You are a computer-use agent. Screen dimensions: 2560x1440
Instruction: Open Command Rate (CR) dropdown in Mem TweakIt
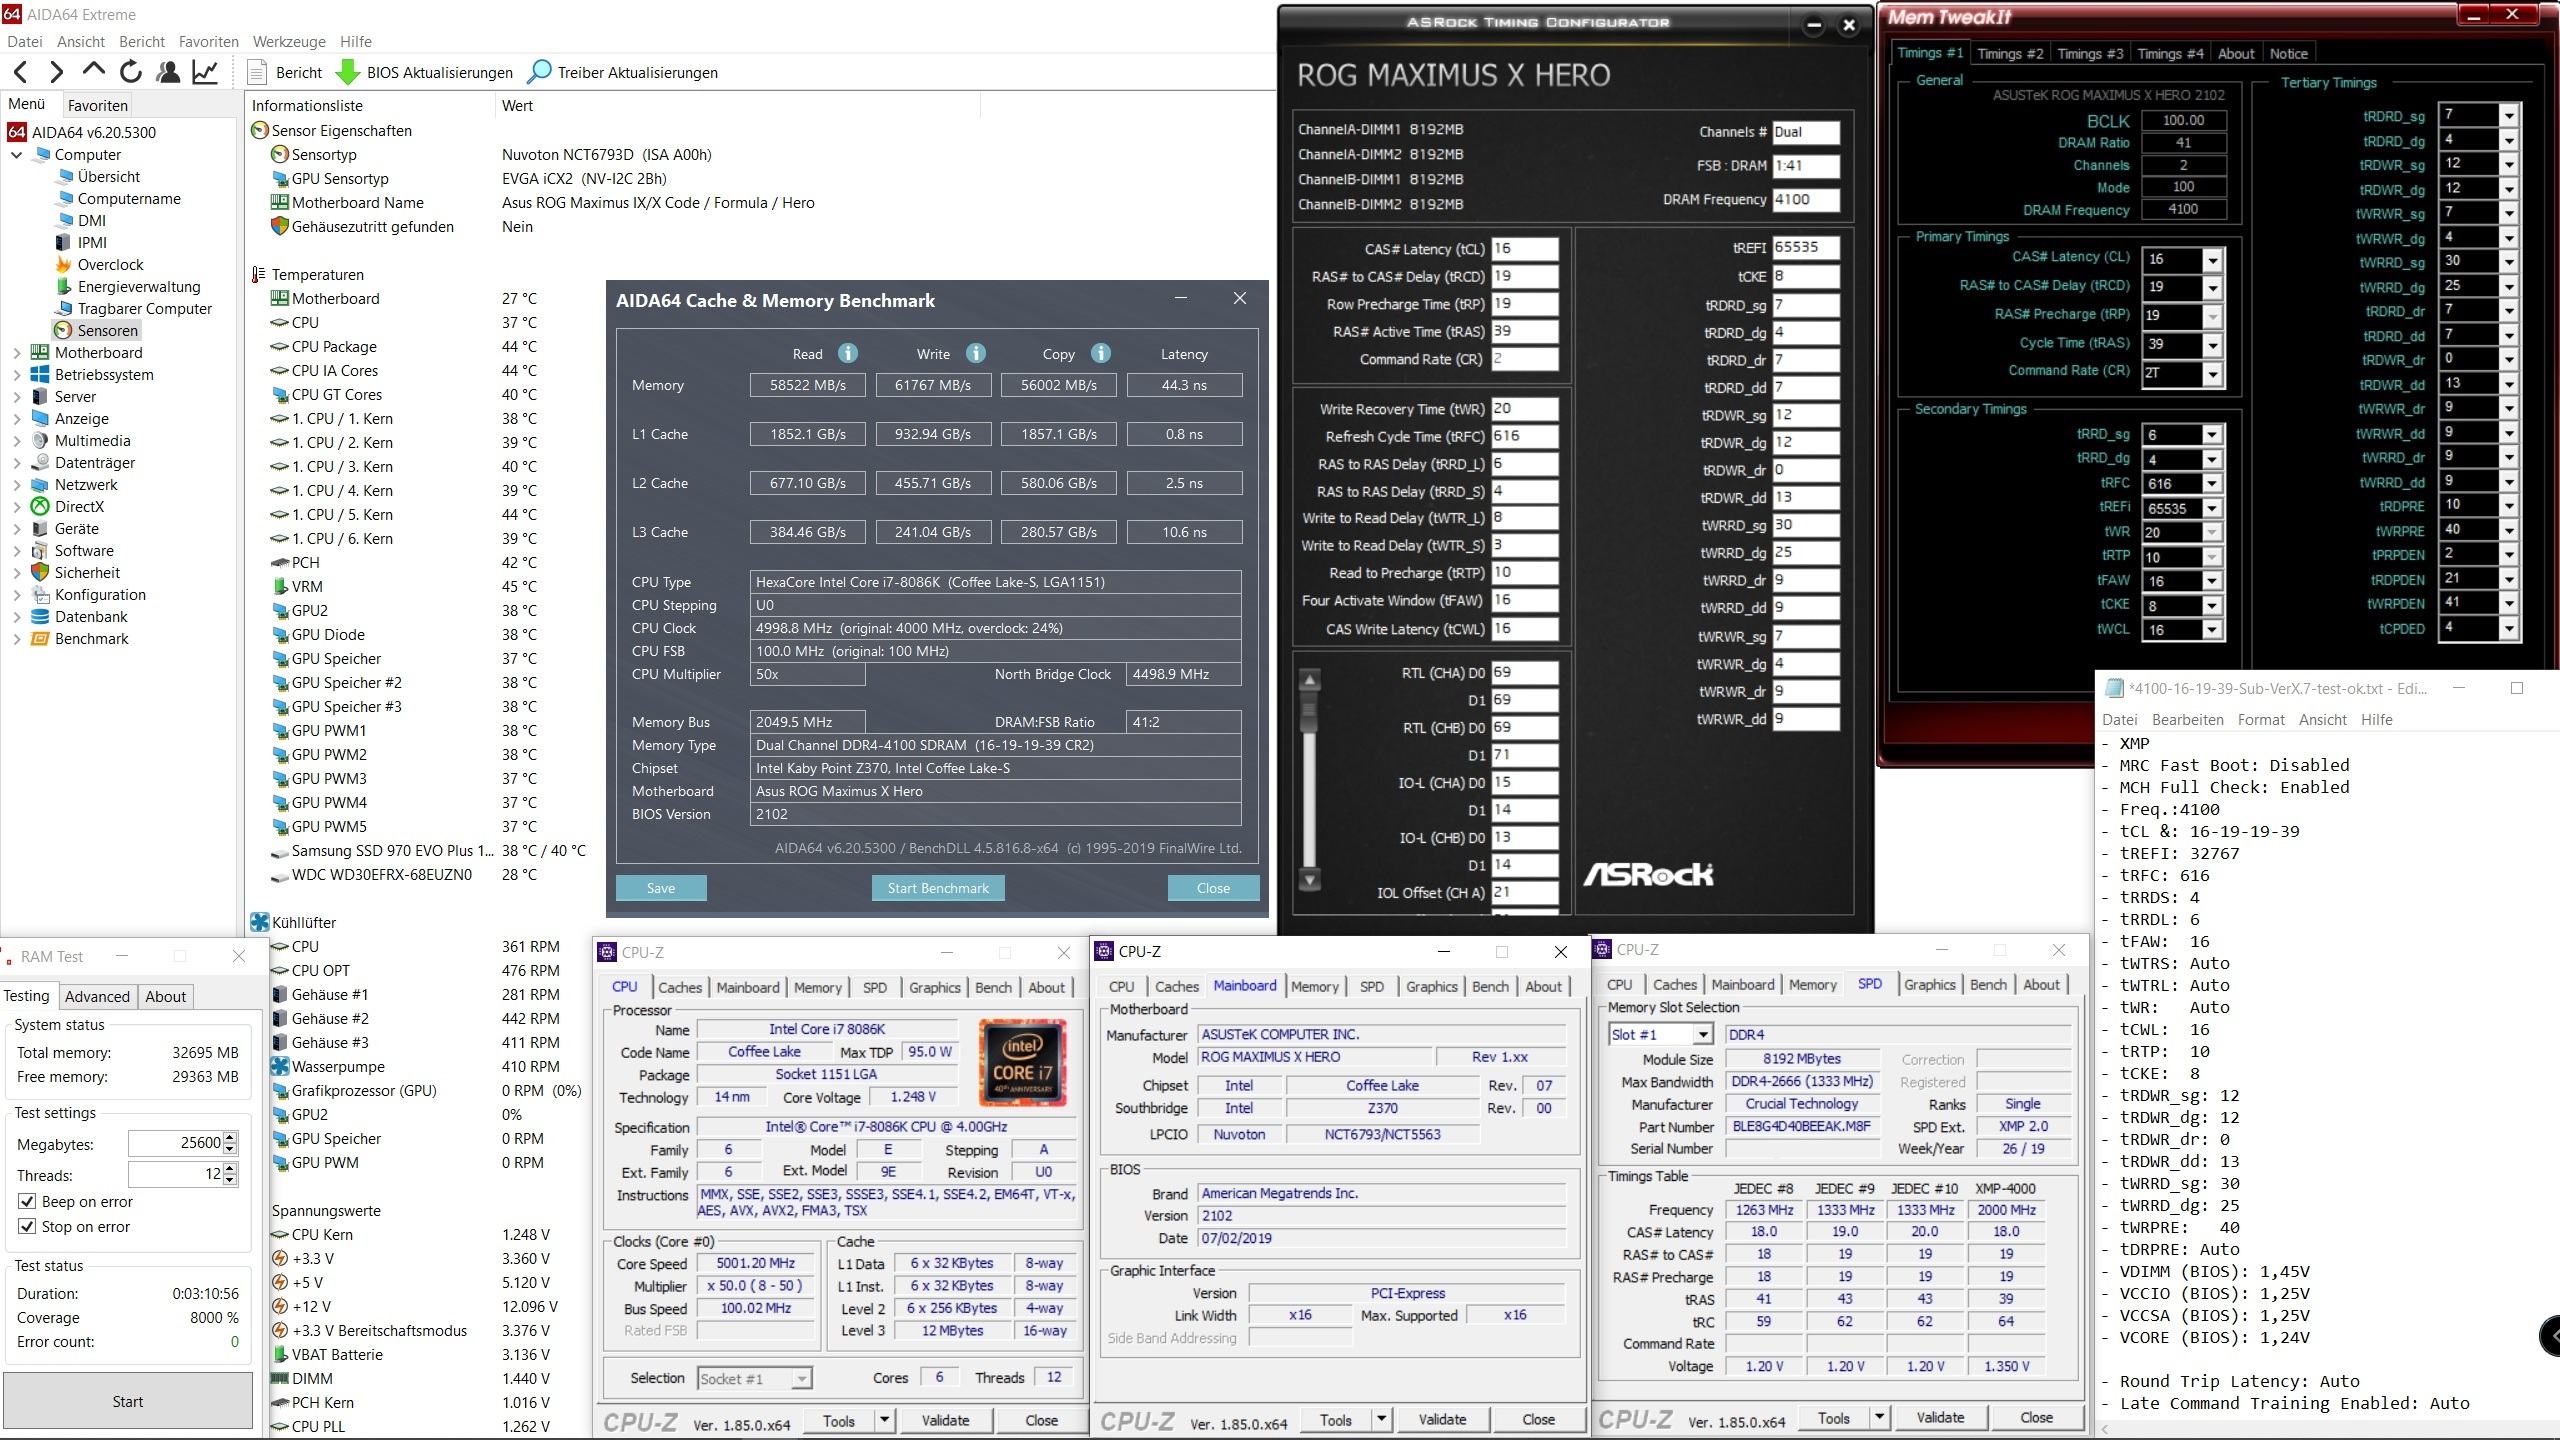point(2212,374)
